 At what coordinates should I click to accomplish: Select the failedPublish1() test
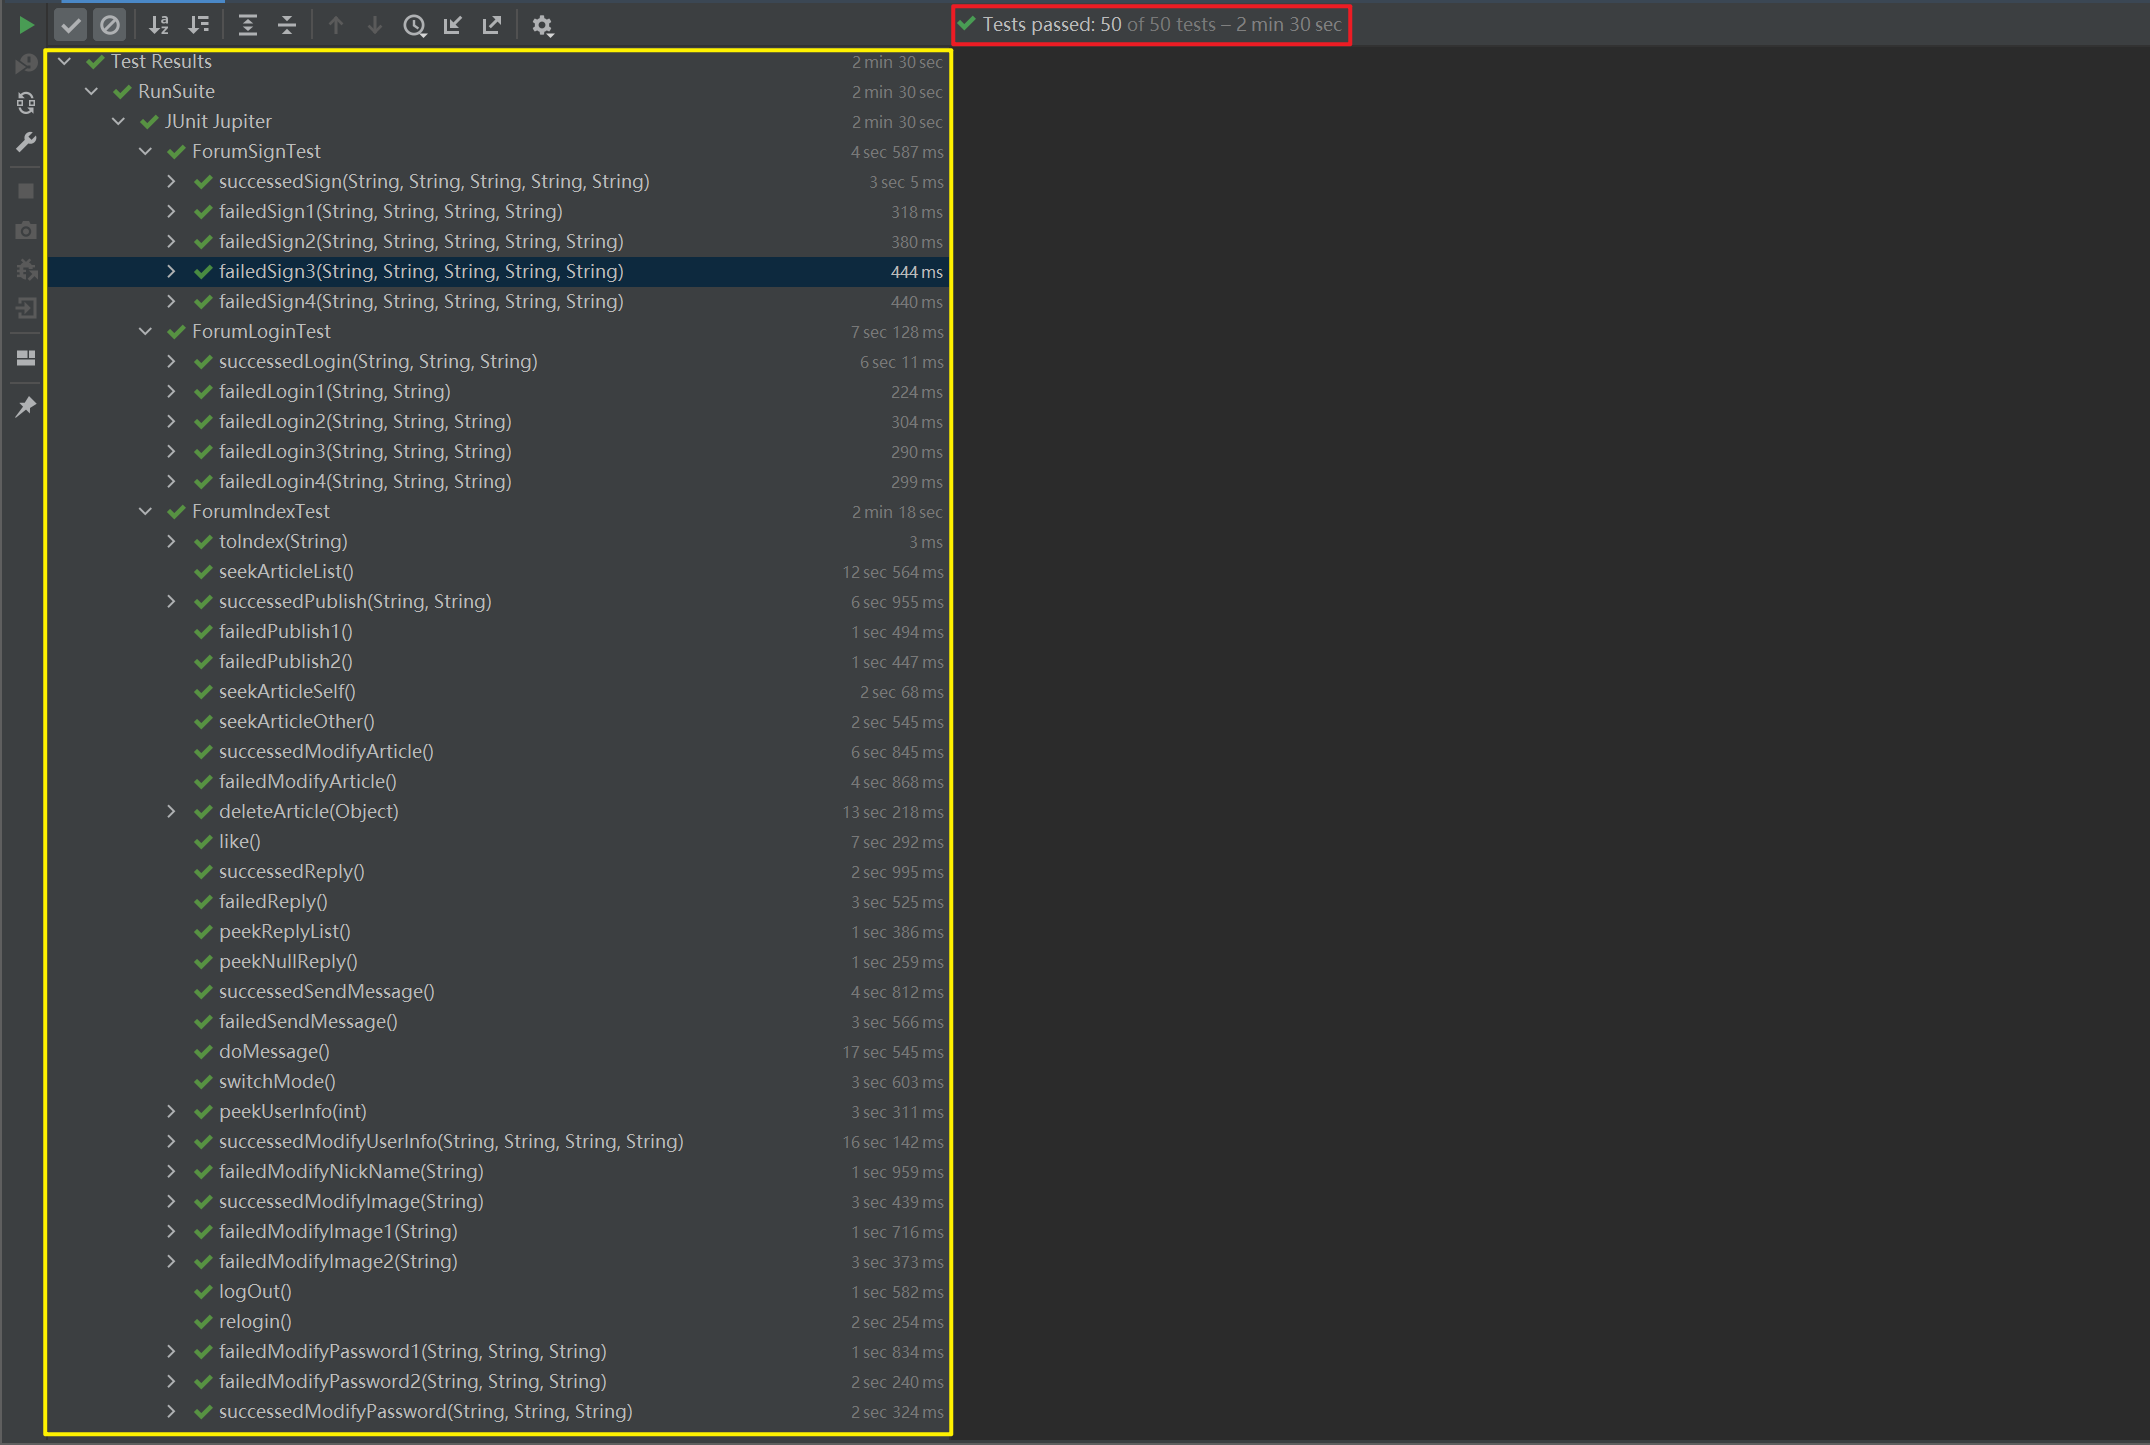tap(498, 632)
